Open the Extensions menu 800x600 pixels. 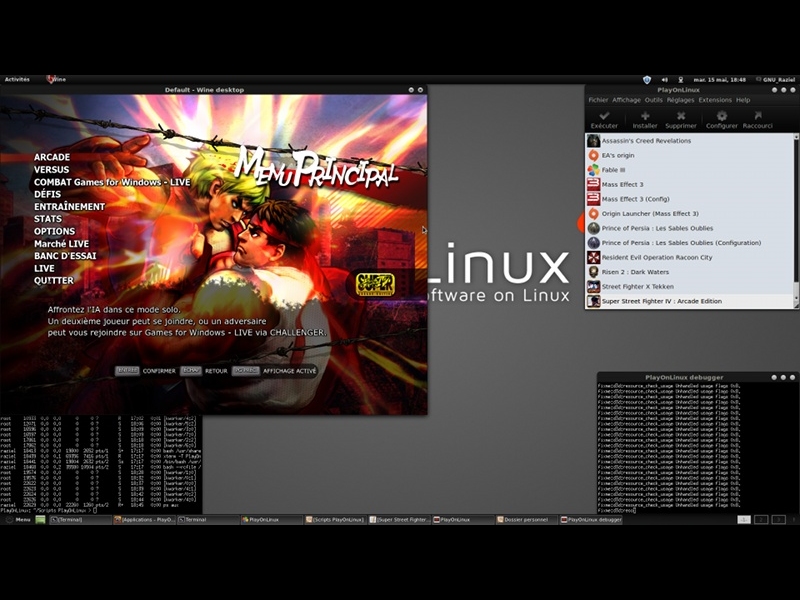coord(715,100)
